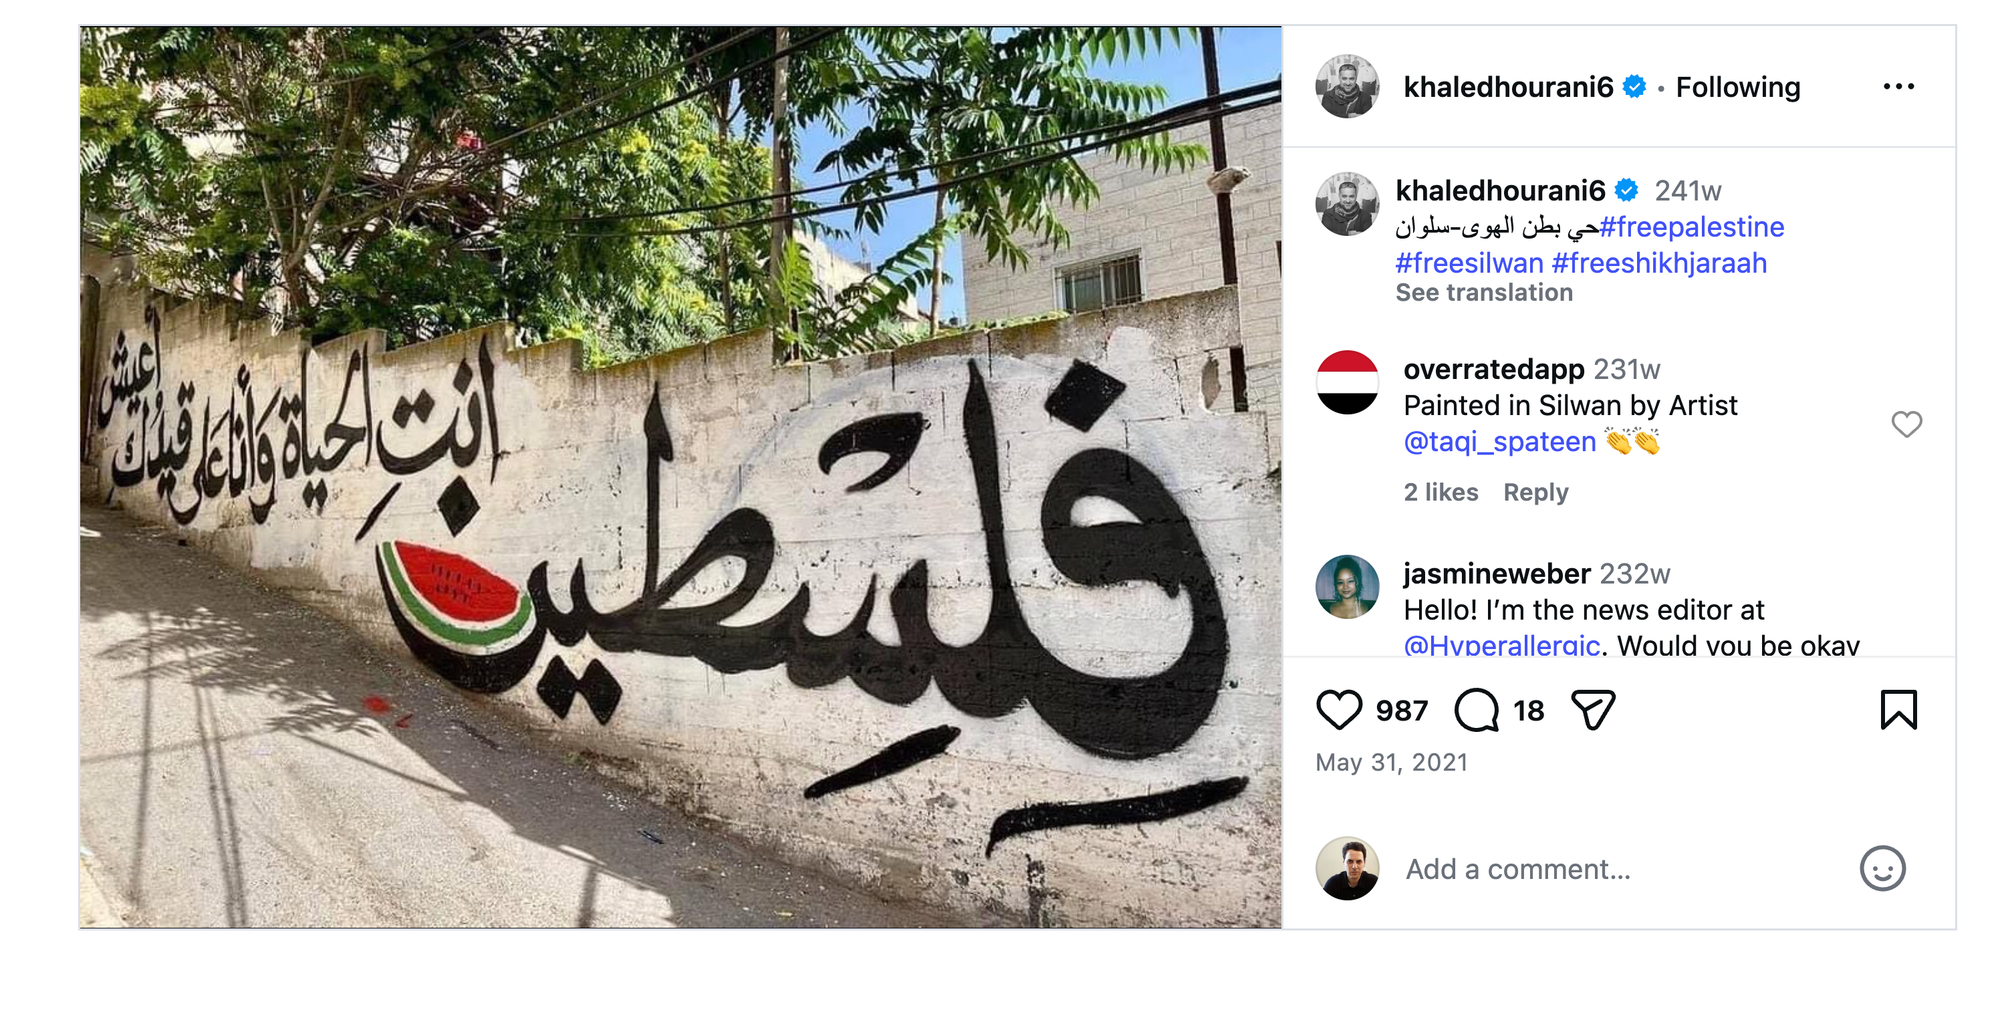Reply to overratedapp's comment
Image resolution: width=2000 pixels, height=1020 pixels.
click(1536, 492)
